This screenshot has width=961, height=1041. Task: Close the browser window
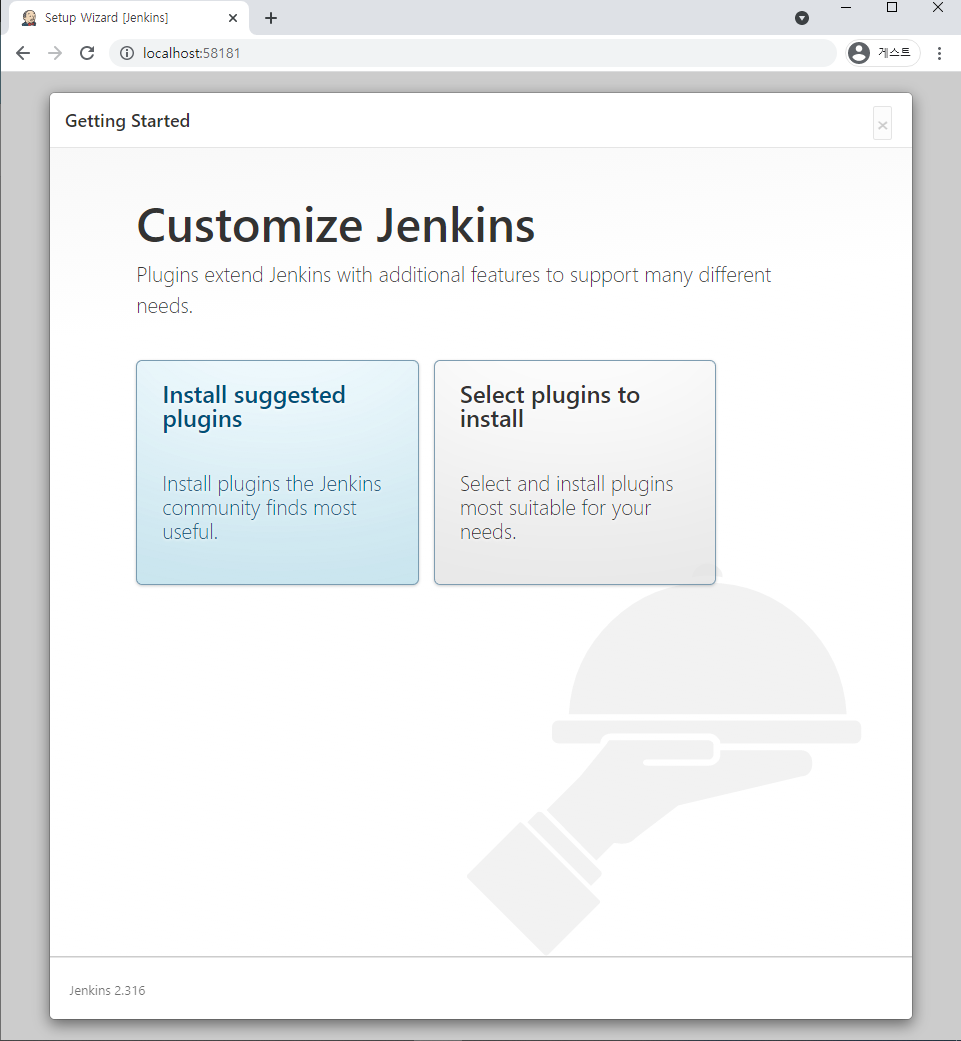(x=938, y=8)
